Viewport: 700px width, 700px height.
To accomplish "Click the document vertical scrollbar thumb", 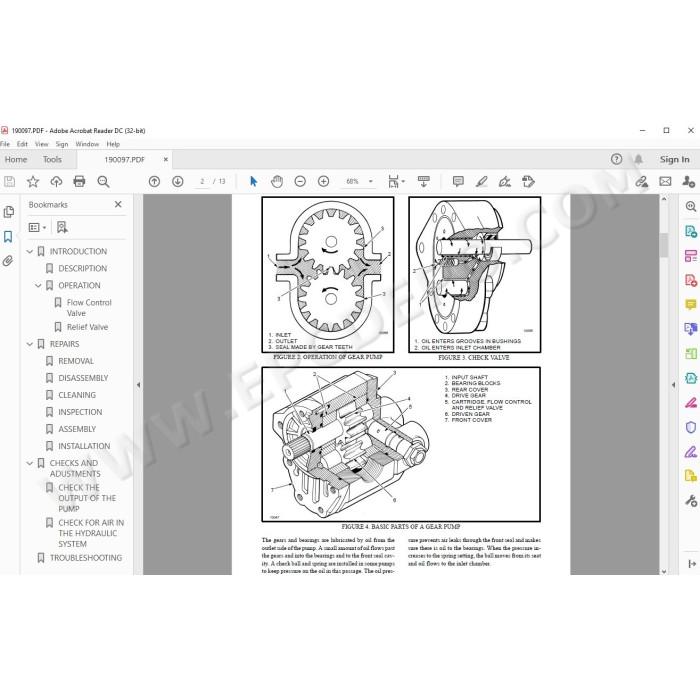I will tap(664, 245).
